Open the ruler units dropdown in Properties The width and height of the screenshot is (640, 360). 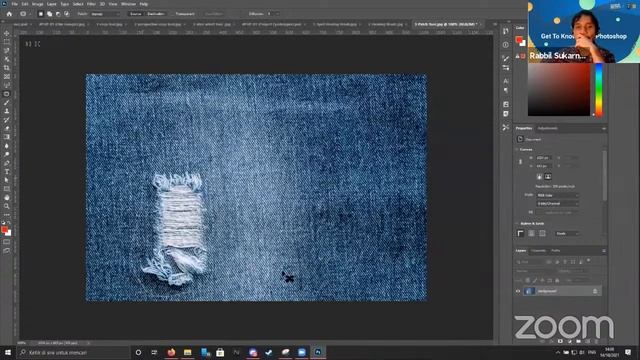click(567, 233)
